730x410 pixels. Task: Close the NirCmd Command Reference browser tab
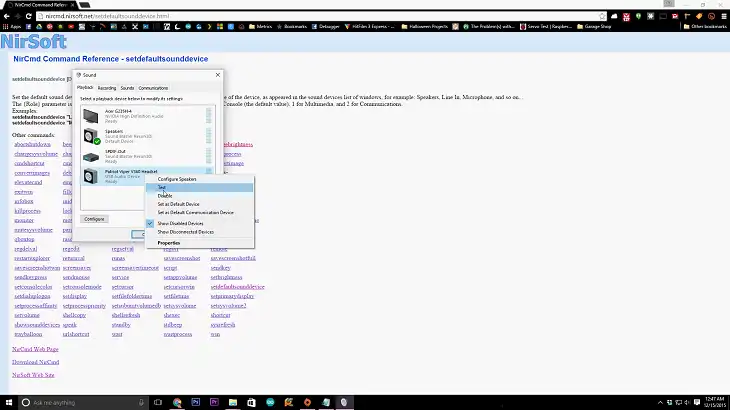72,5
